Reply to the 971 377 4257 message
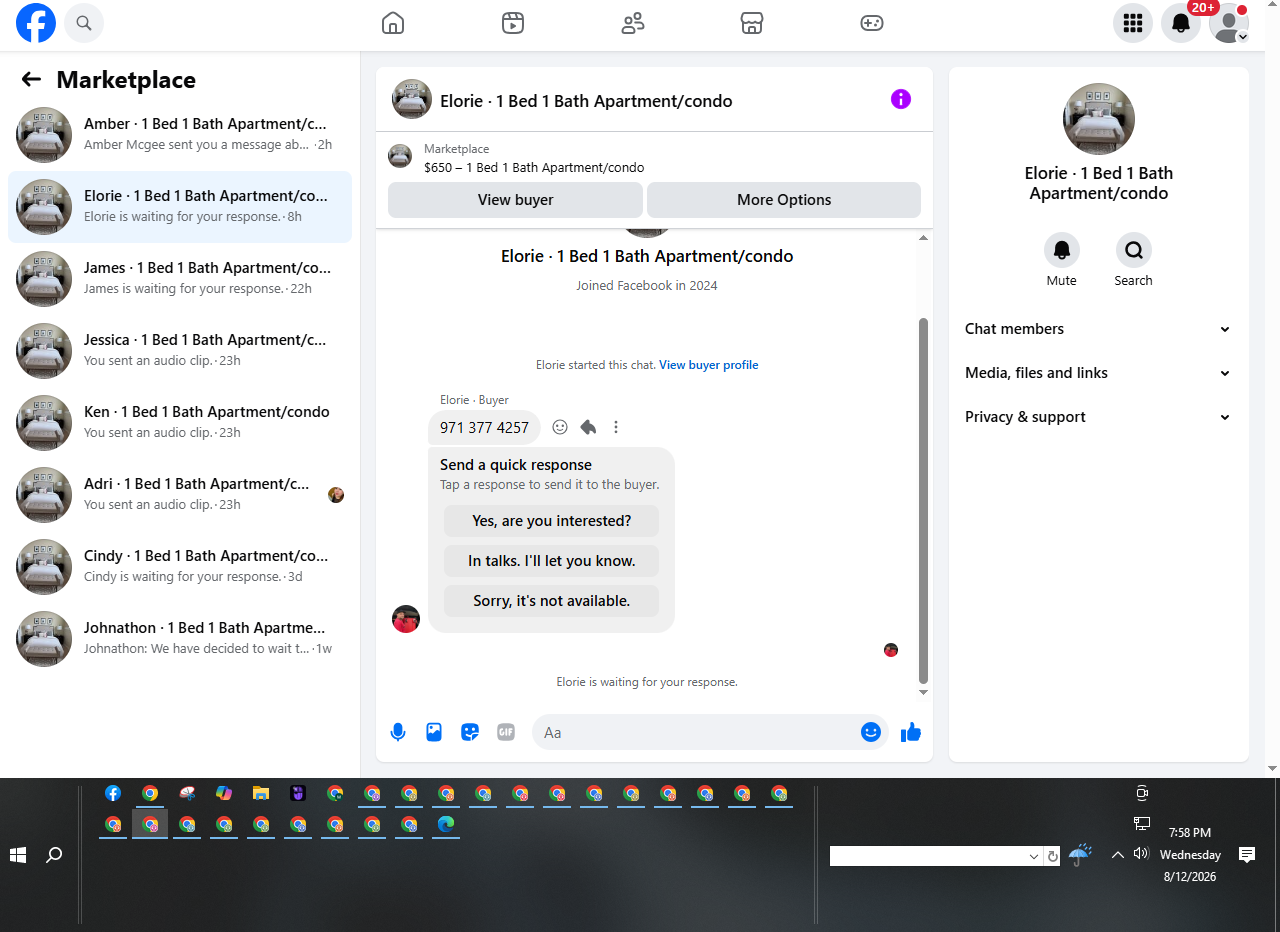1280x932 pixels. (588, 427)
